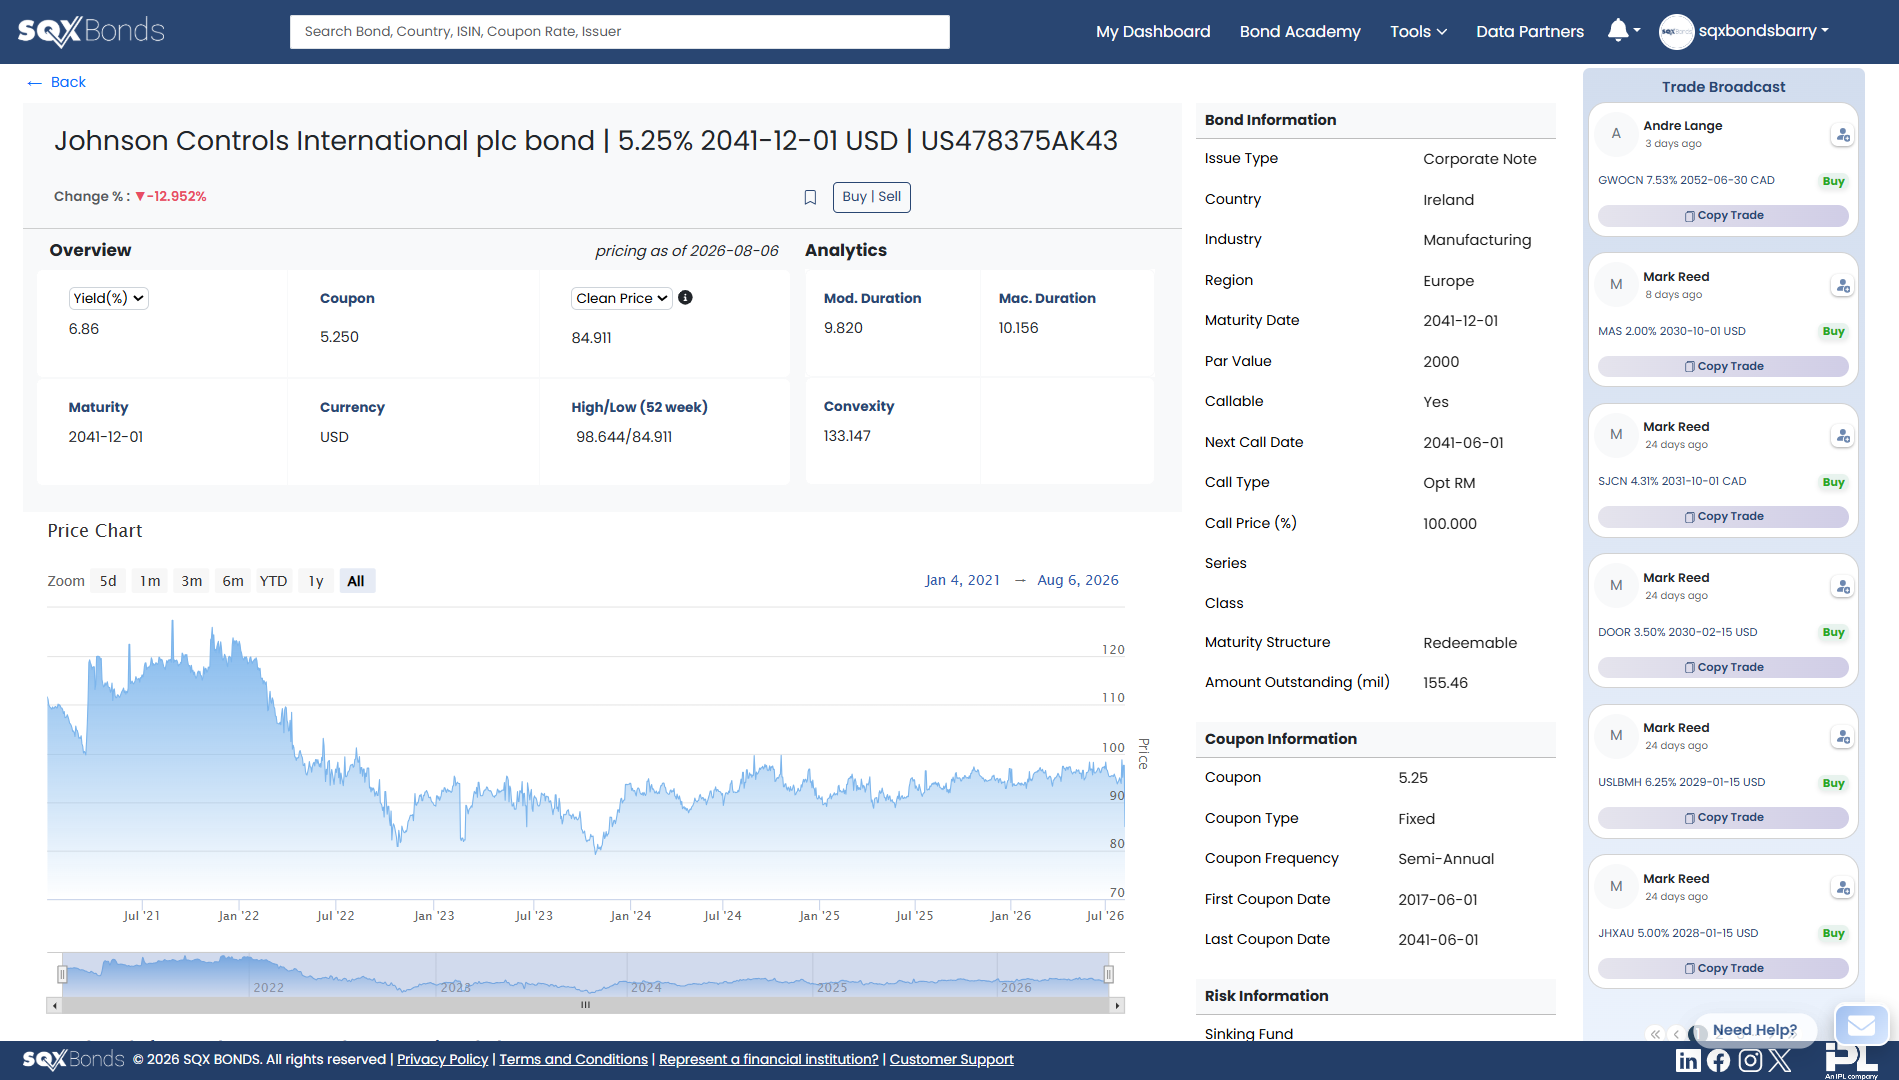Go Back to previous page
The width and height of the screenshot is (1899, 1080).
(x=57, y=82)
